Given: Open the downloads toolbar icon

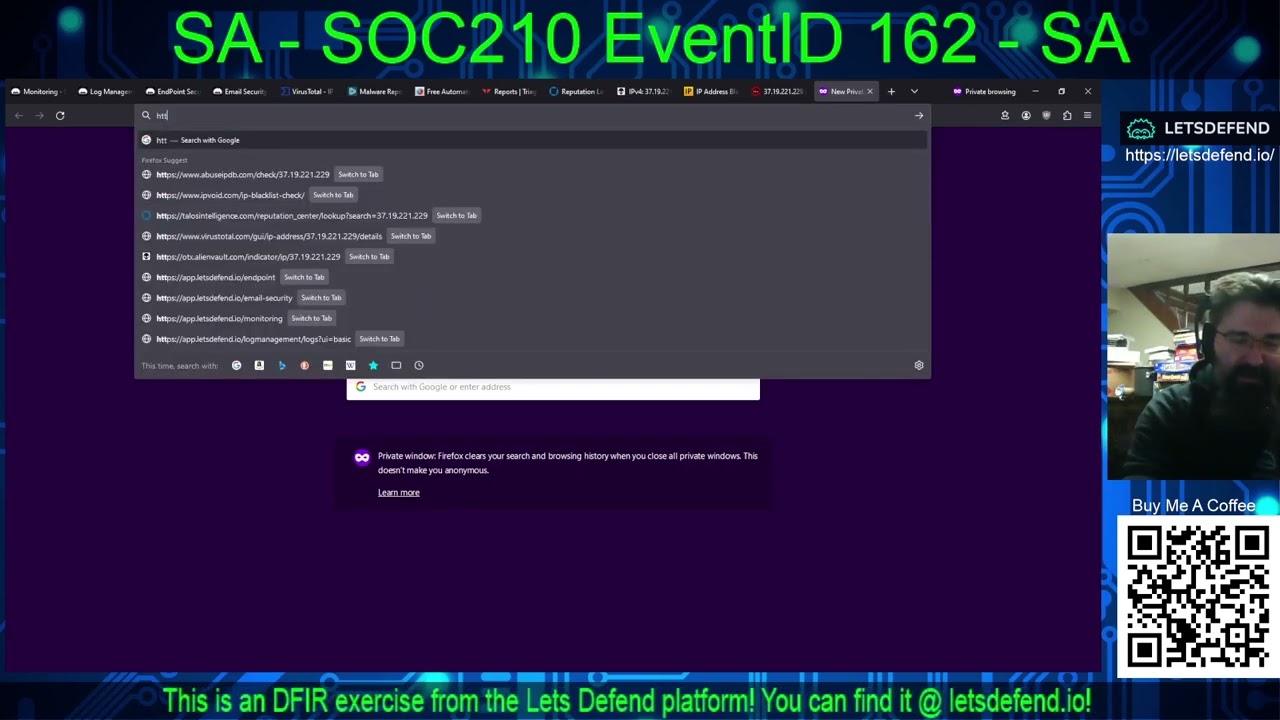Looking at the screenshot, I should tap(1005, 115).
